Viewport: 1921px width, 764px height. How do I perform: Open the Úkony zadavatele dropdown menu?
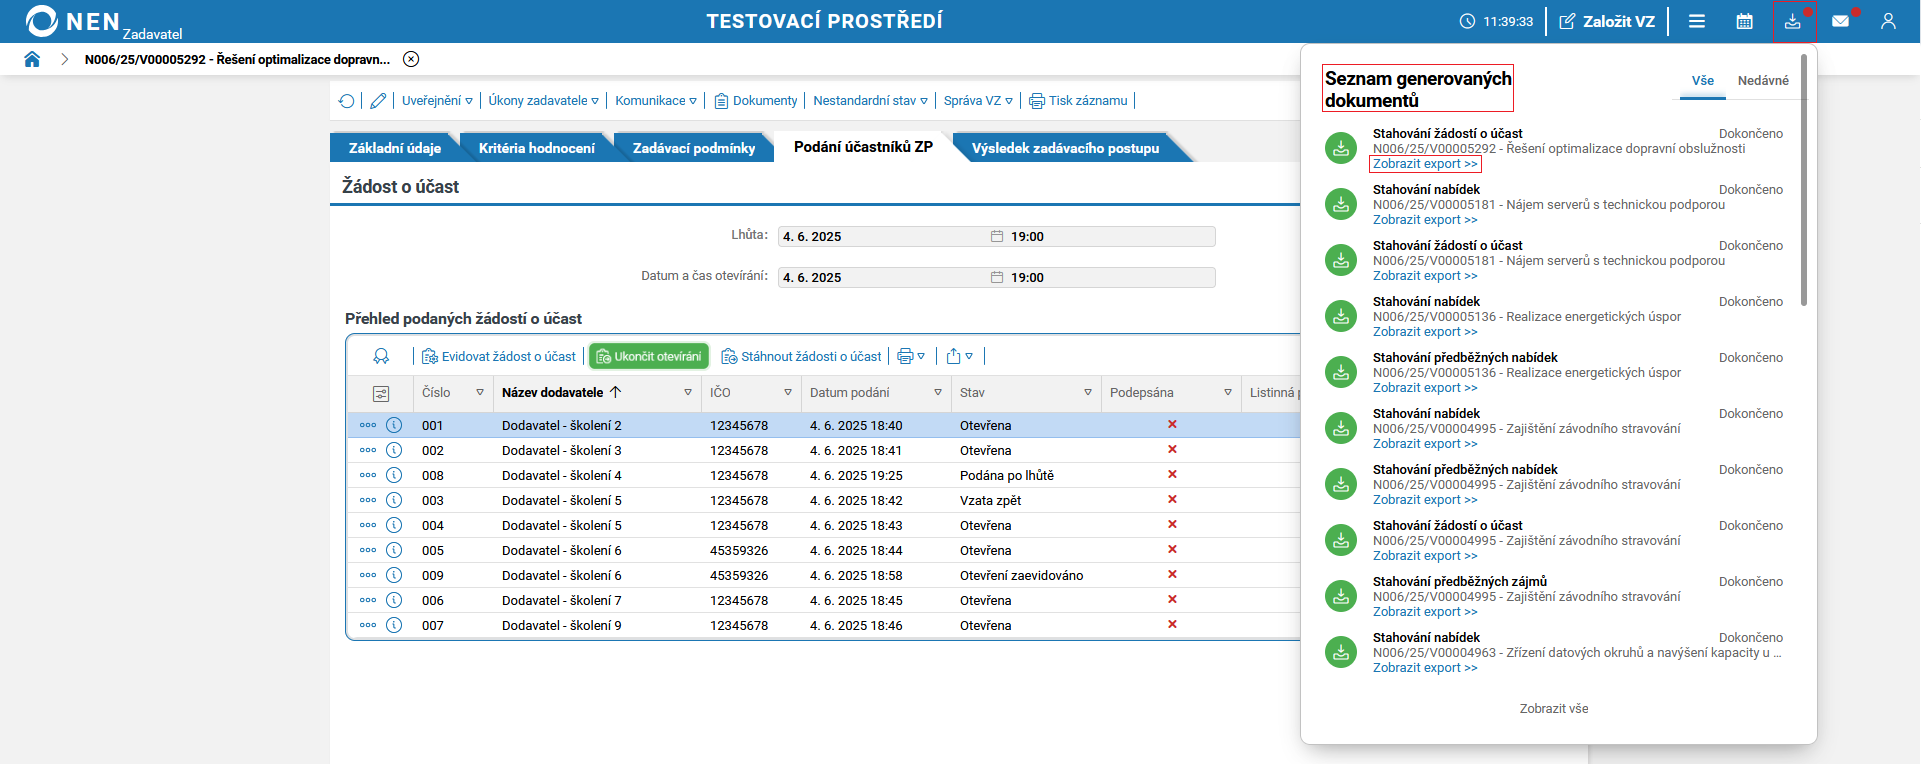click(x=544, y=101)
